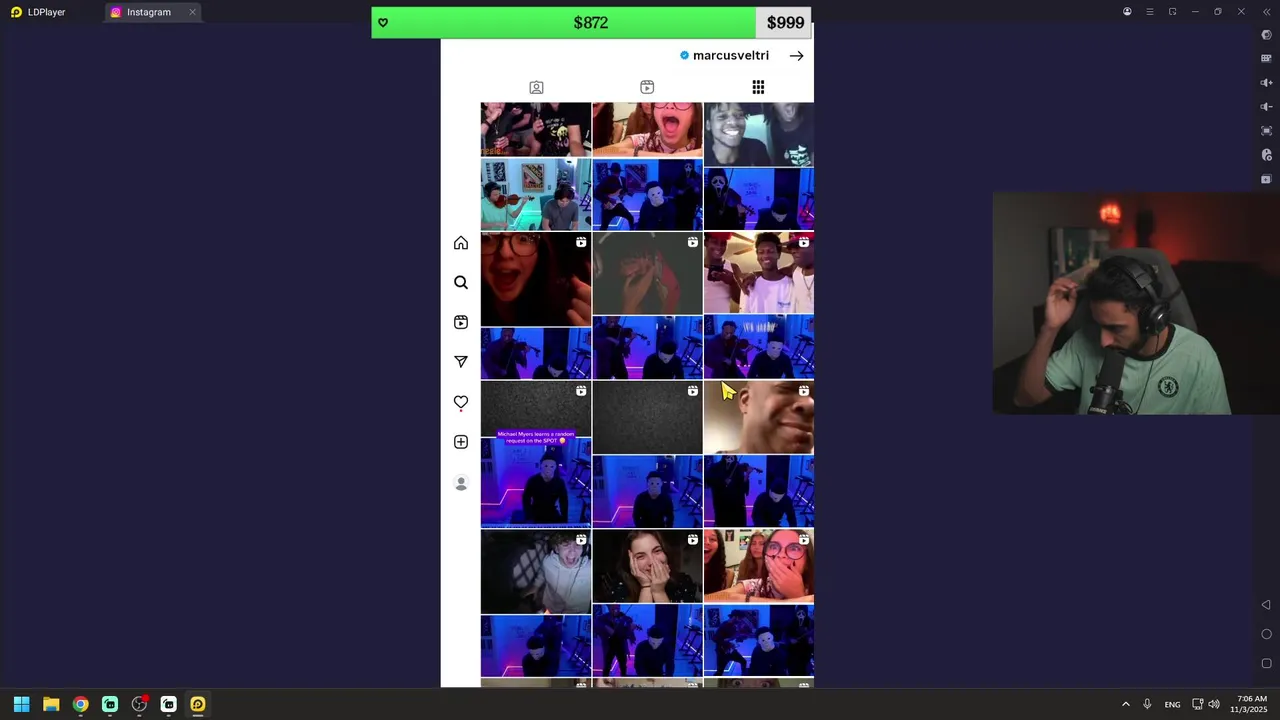This screenshot has height=720, width=1280.
Task: Show hidden system tray icons chevron
Action: pyautogui.click(x=1125, y=704)
